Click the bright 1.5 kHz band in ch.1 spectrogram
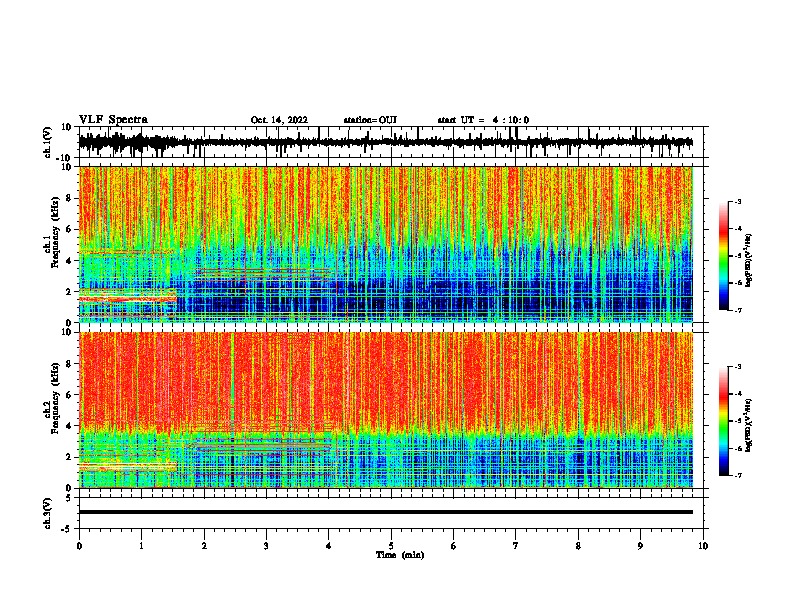Viewport: 792px width, 612px height. pos(127,299)
